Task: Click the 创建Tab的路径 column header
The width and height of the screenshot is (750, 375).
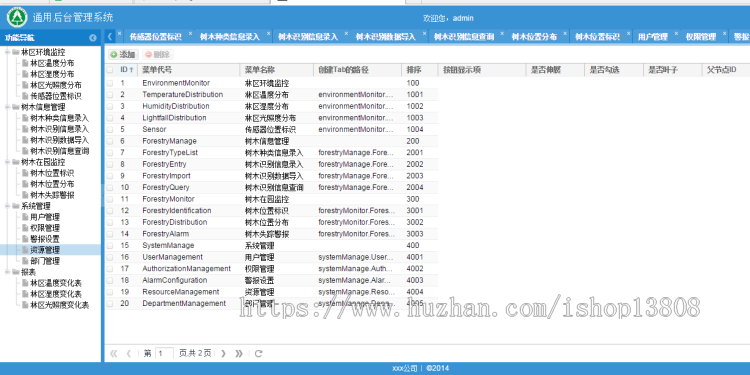Action: [x=358, y=70]
